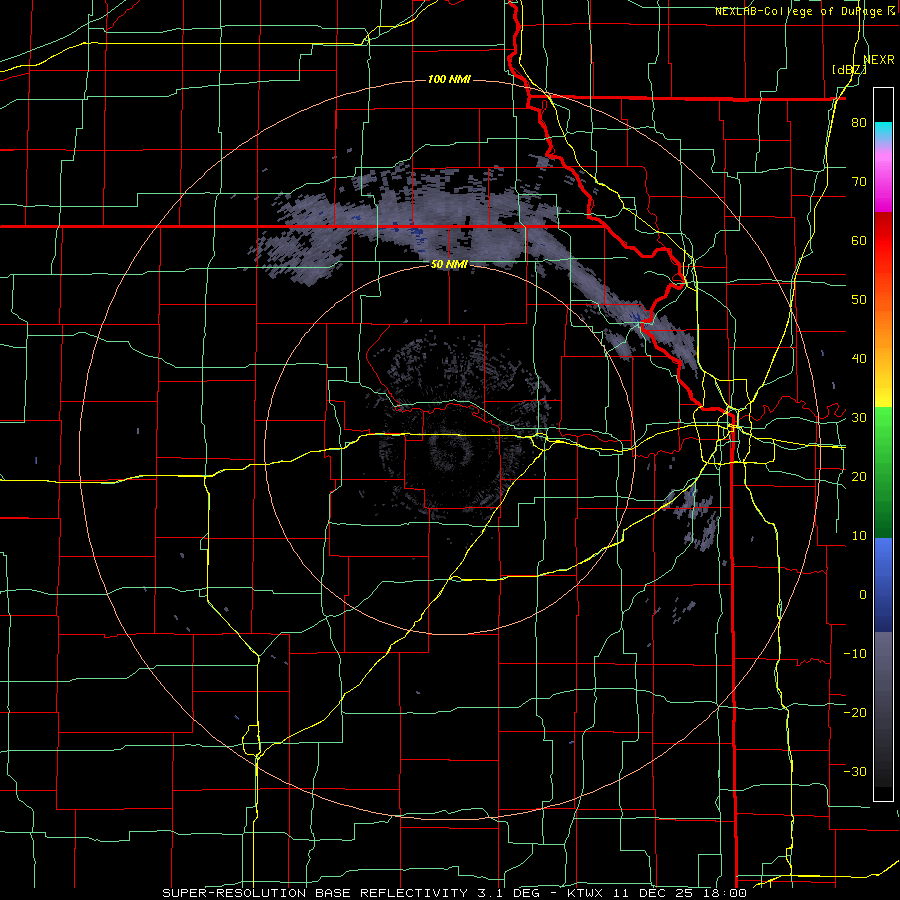Click the -30 value on dBZ scale
This screenshot has height=900, width=900.
click(855, 771)
